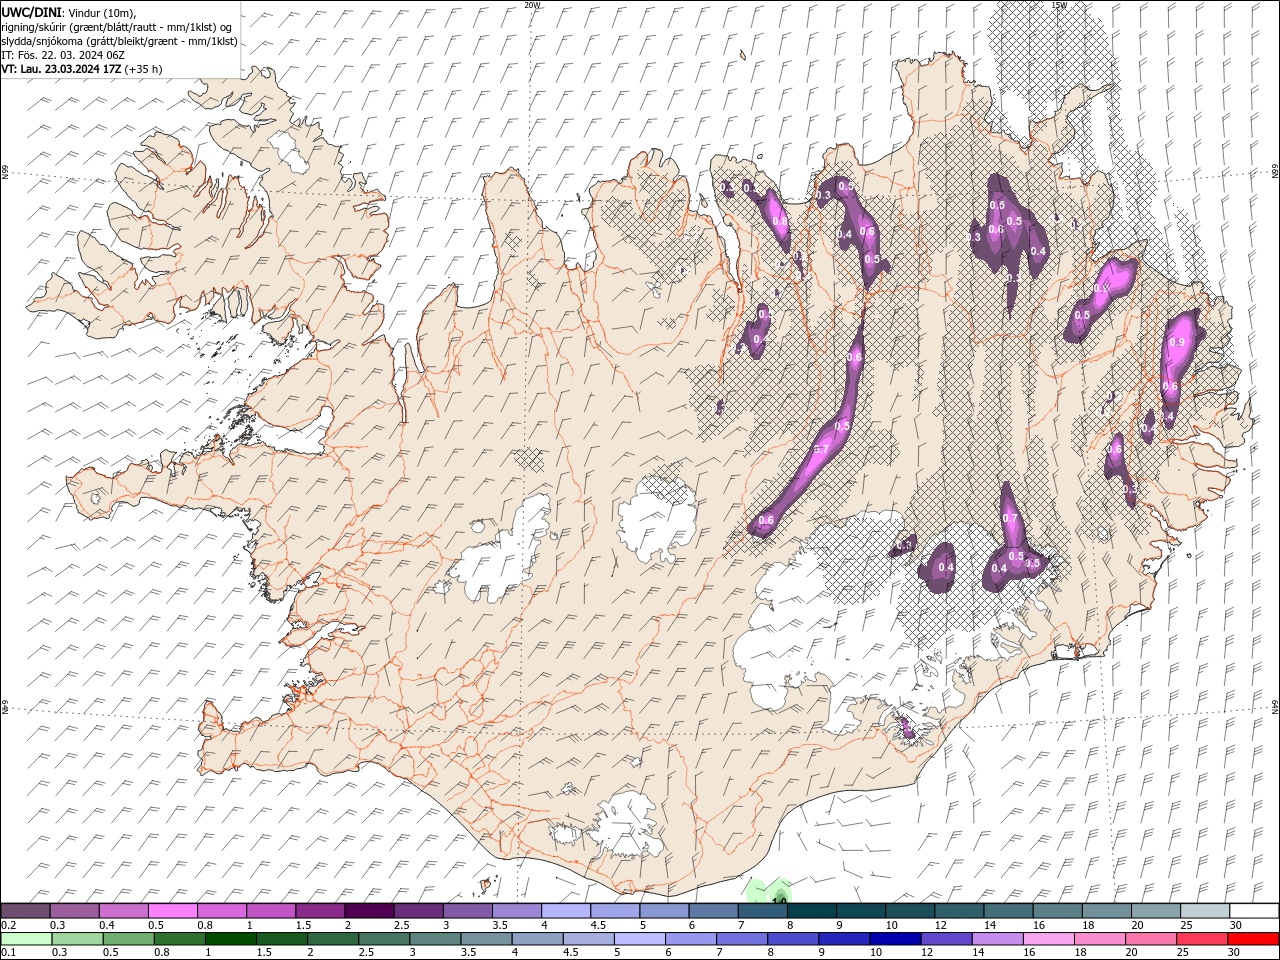
Task: Click the '0.9' snowfall value on the east coast
Action: [x=1177, y=343]
